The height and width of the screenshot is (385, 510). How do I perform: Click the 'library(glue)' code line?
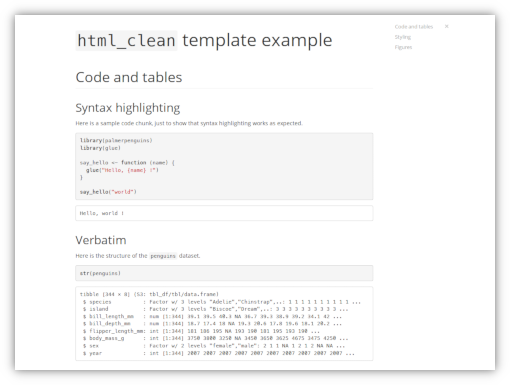(x=100, y=148)
